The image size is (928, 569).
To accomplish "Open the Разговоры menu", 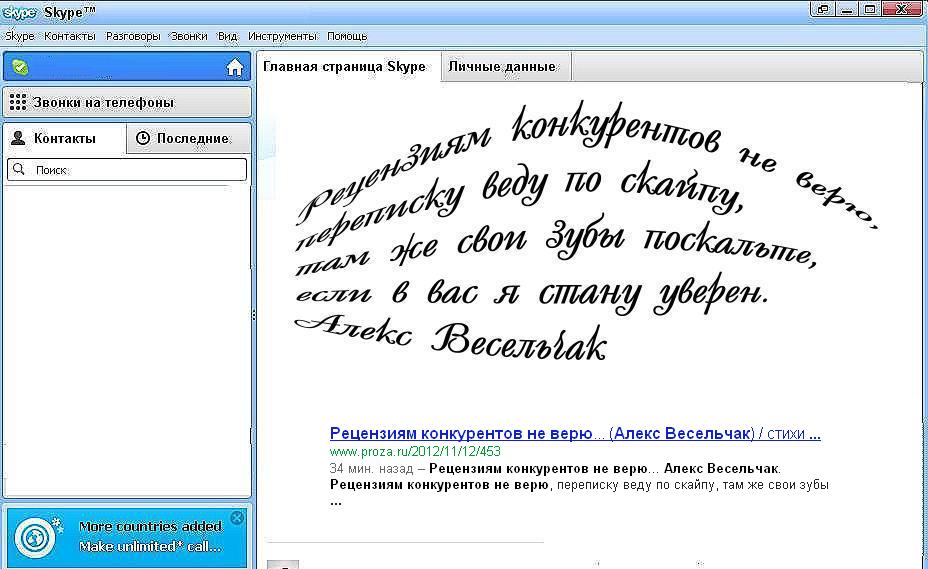I will click(x=133, y=36).
